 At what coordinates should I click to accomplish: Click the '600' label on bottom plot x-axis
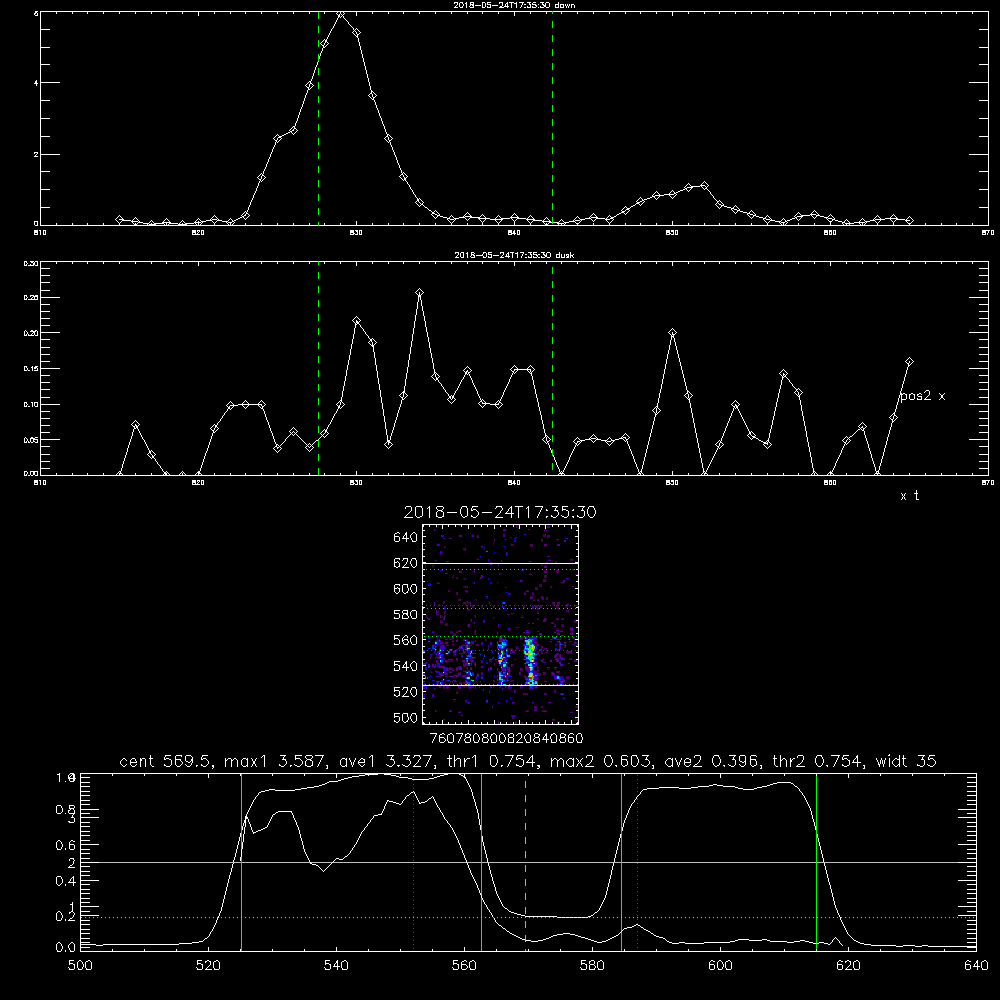coord(721,966)
